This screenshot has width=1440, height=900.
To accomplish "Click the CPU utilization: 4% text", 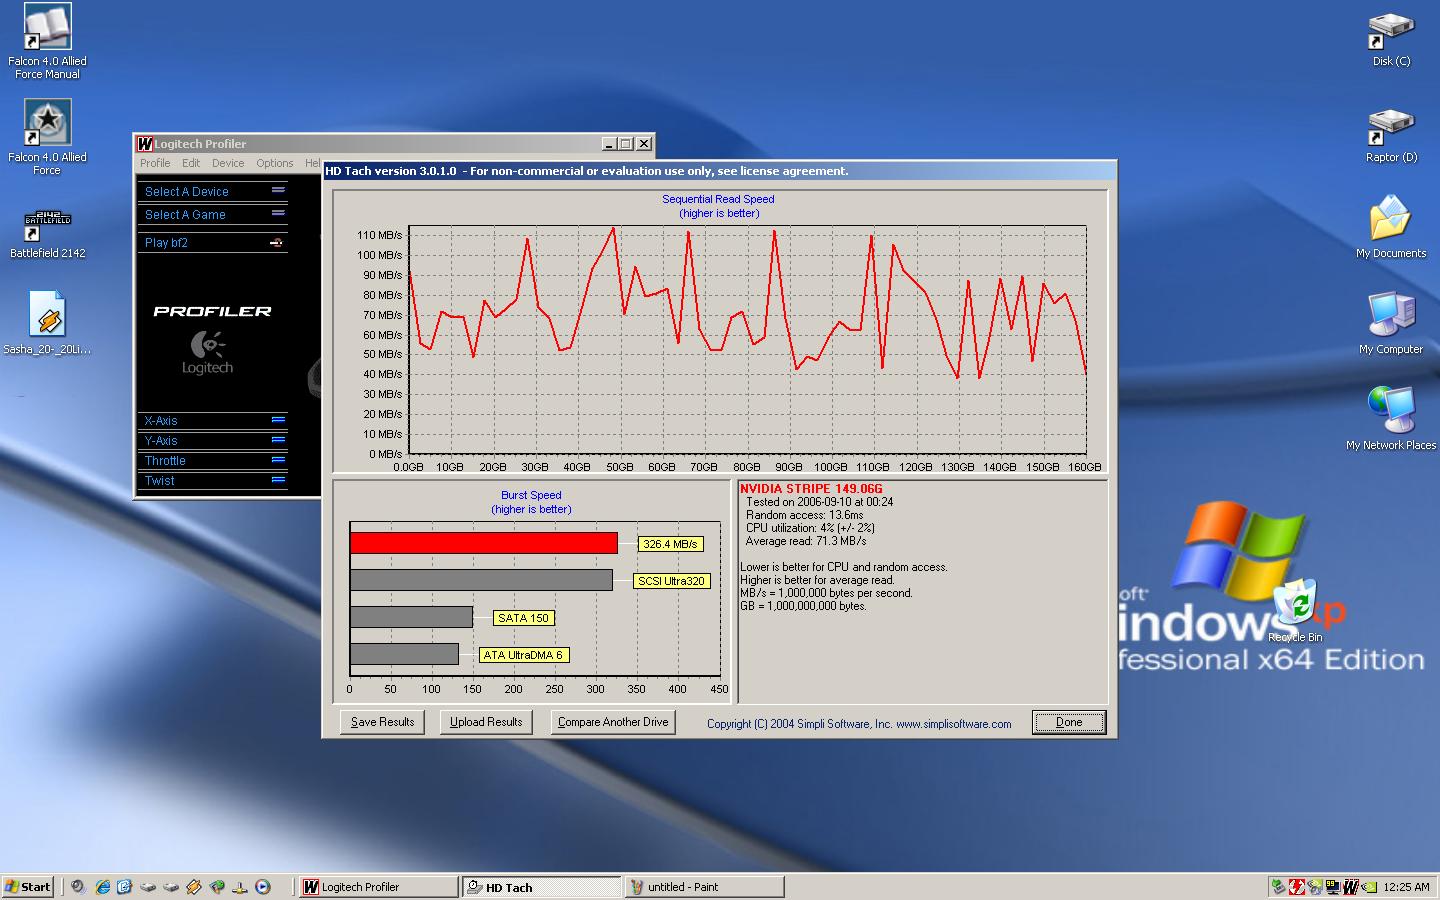I will pos(810,528).
